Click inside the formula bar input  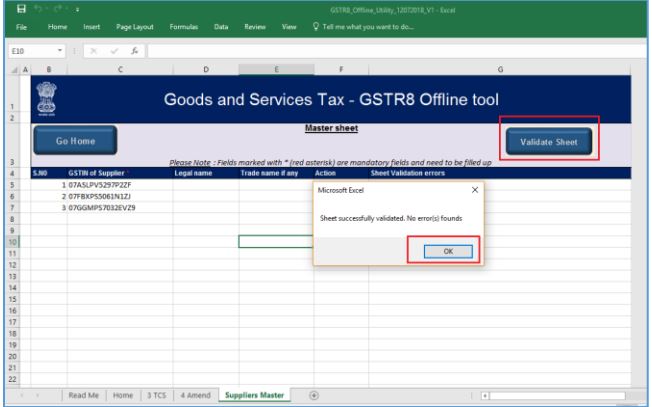tap(397, 51)
